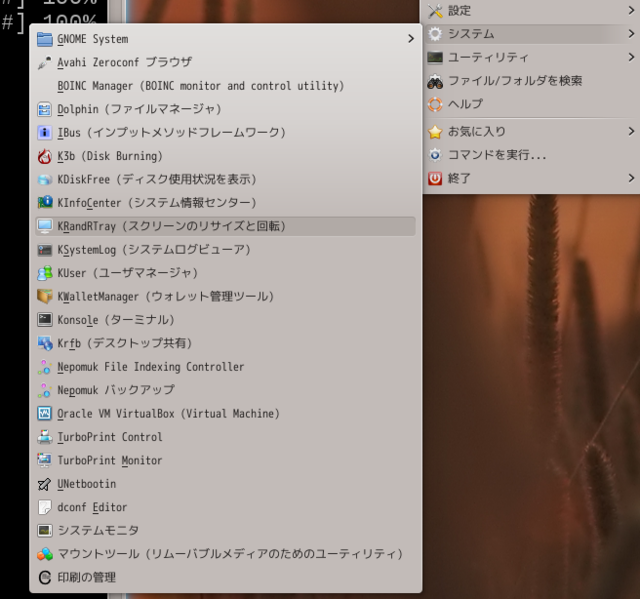The image size is (640, 599).
Task: Click the UNetbootin icon
Action: [44, 484]
